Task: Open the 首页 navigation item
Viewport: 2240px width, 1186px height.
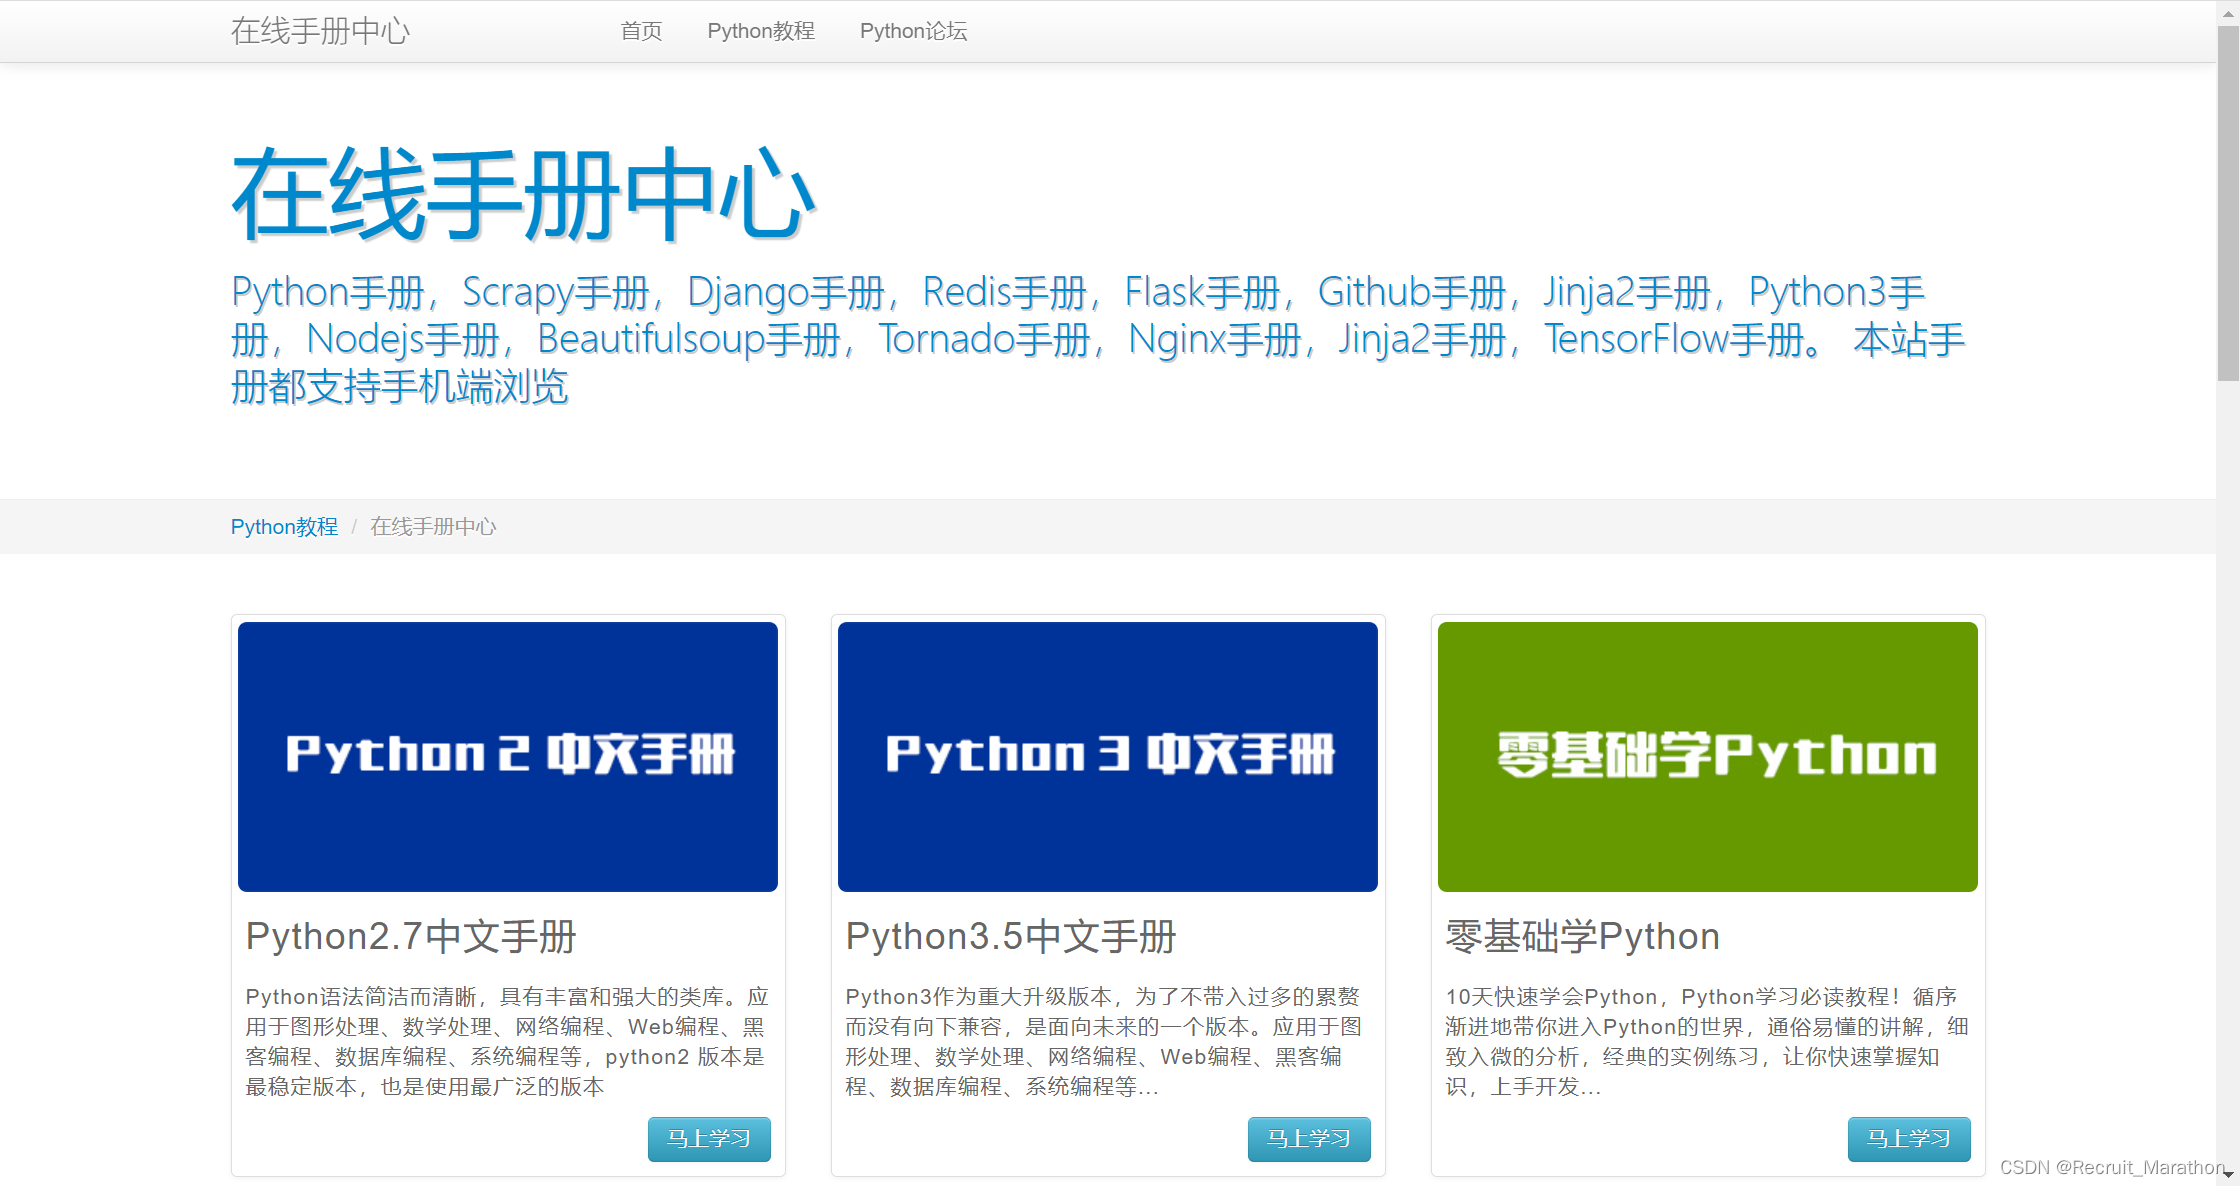Action: pos(641,31)
